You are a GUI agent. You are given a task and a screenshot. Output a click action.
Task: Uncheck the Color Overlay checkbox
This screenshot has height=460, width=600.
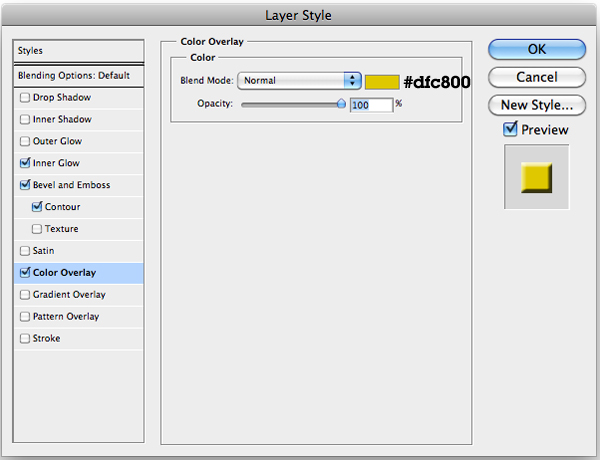click(x=25, y=272)
